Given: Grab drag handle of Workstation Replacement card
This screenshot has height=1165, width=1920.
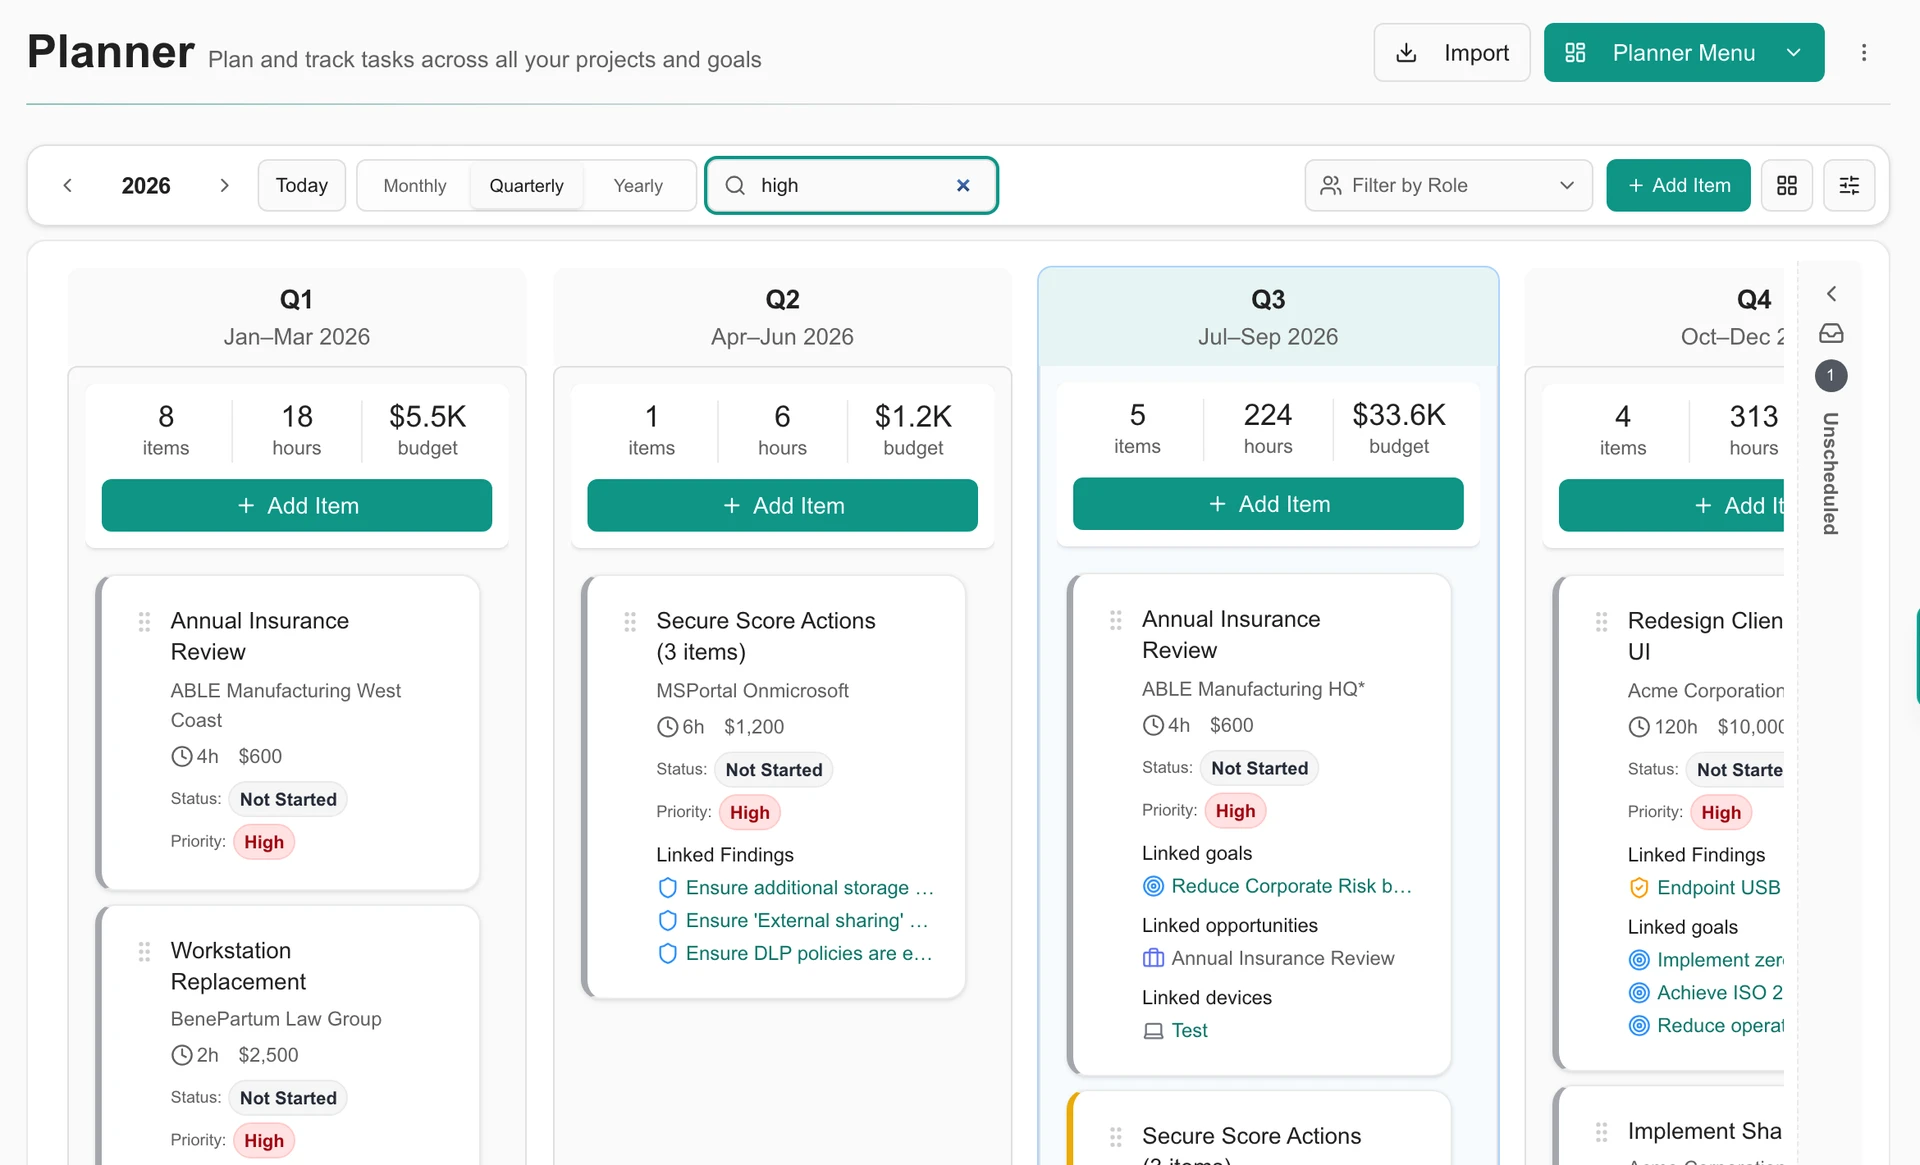Looking at the screenshot, I should click(144, 951).
